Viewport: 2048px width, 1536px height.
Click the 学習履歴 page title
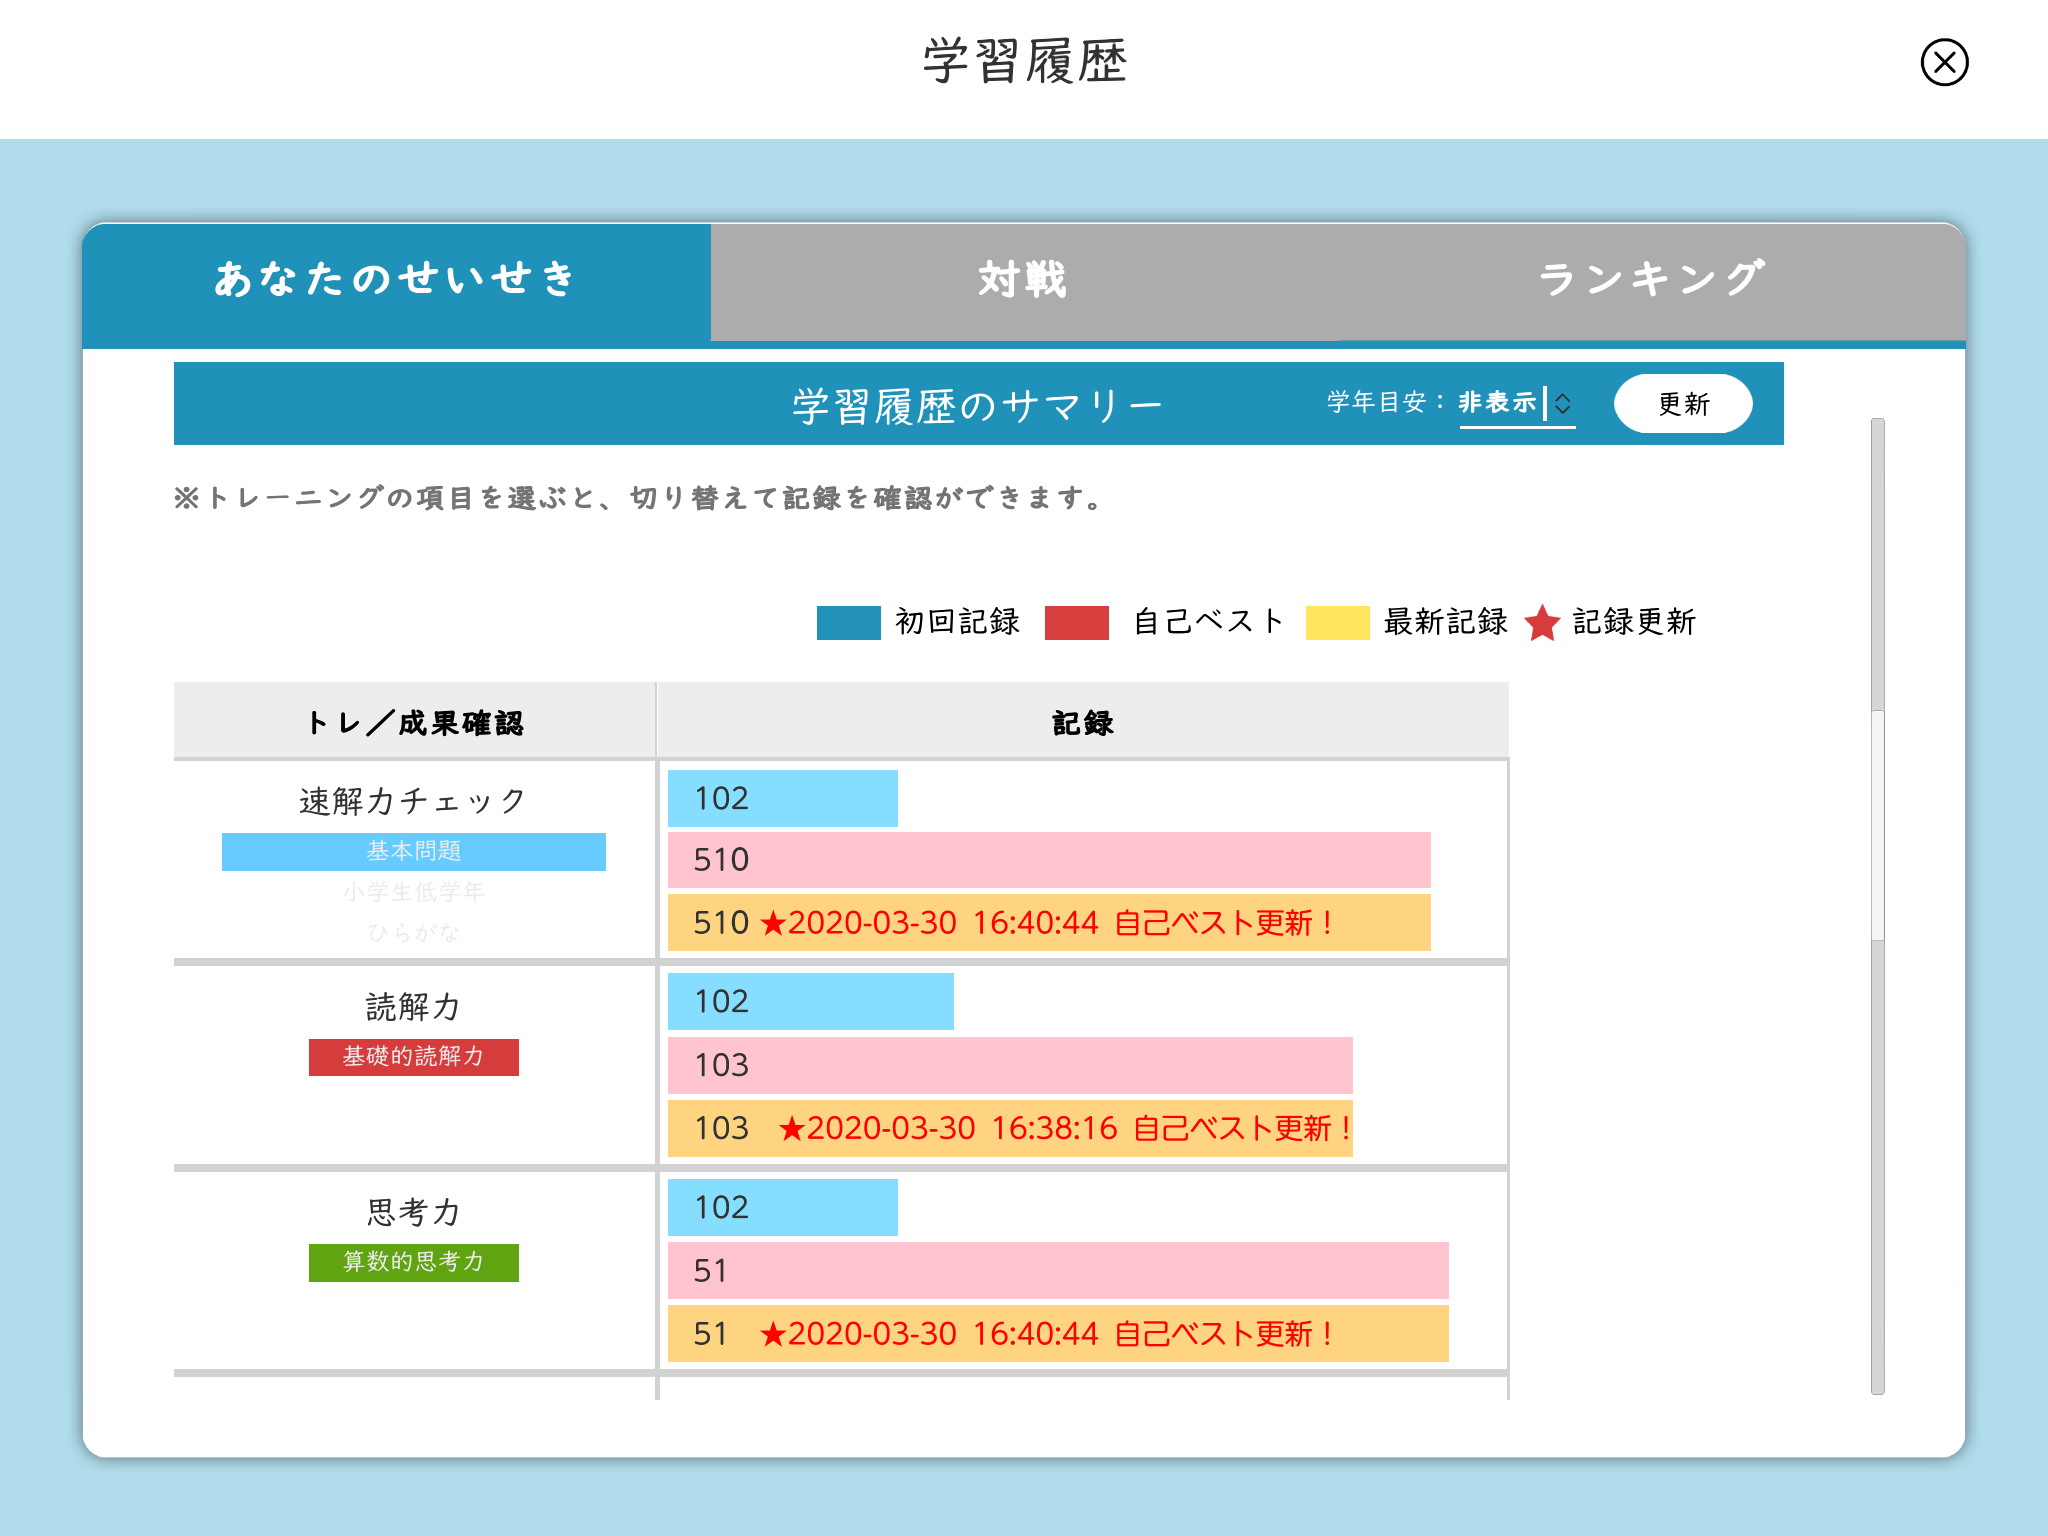pos(1024,62)
